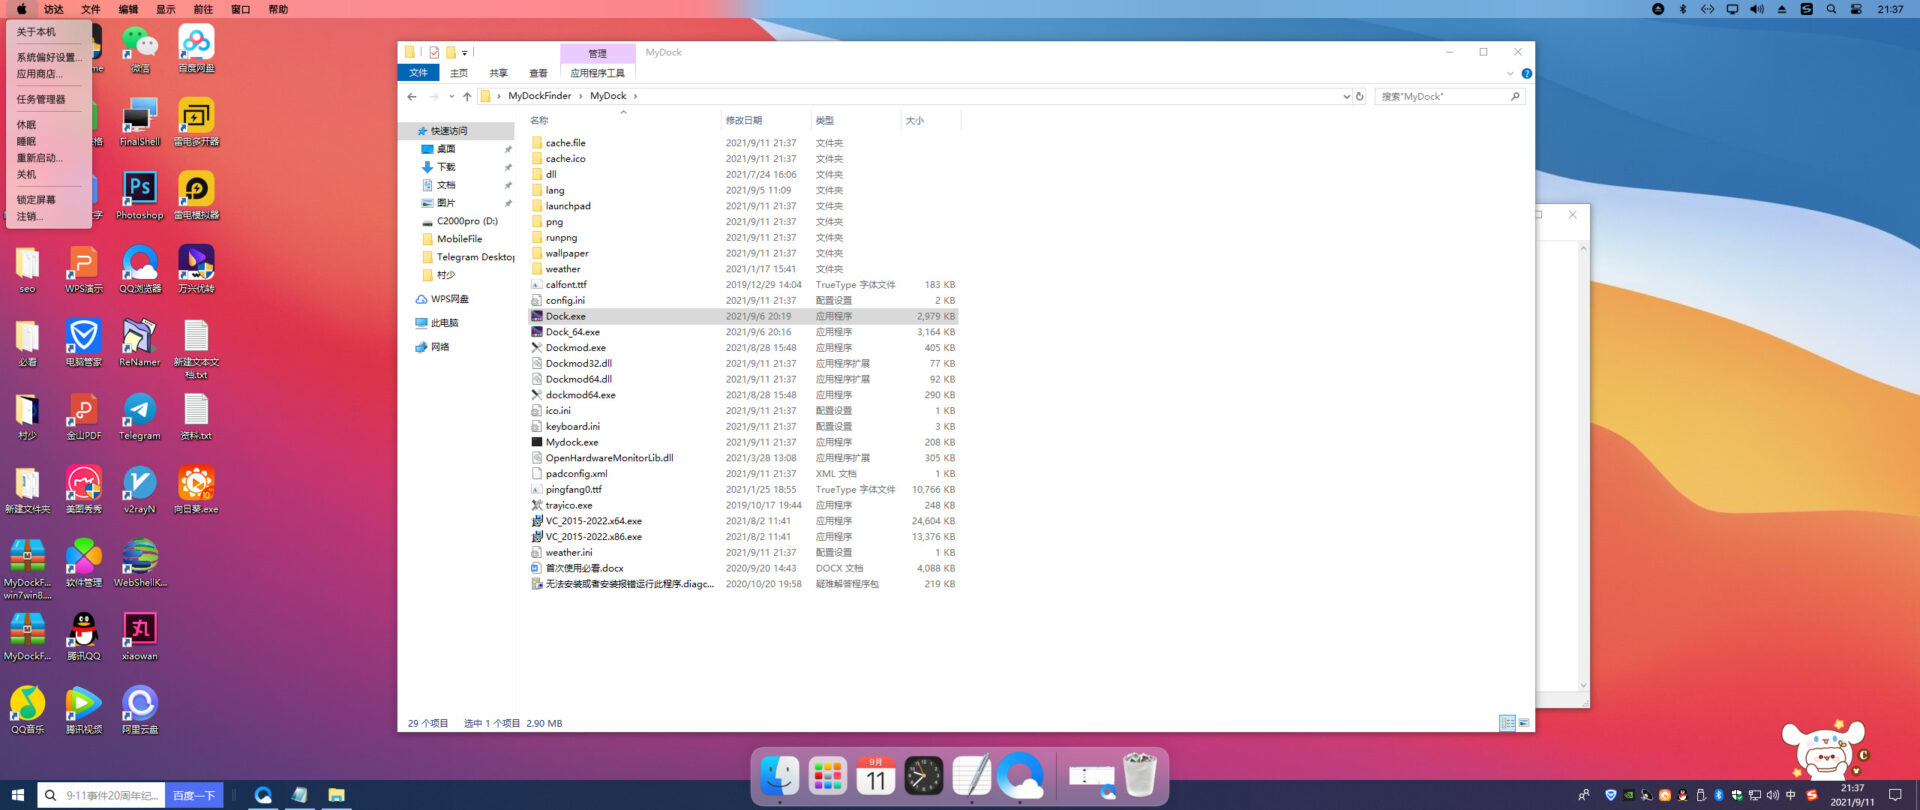The image size is (1920, 810).
Task: Open Launchpad icon in the dock
Action: pyautogui.click(x=828, y=775)
